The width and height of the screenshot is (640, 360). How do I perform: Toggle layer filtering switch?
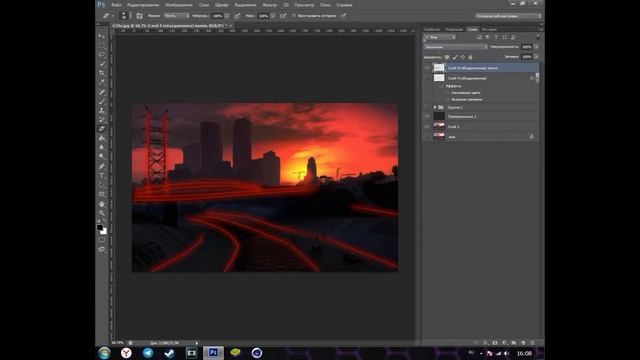(538, 37)
